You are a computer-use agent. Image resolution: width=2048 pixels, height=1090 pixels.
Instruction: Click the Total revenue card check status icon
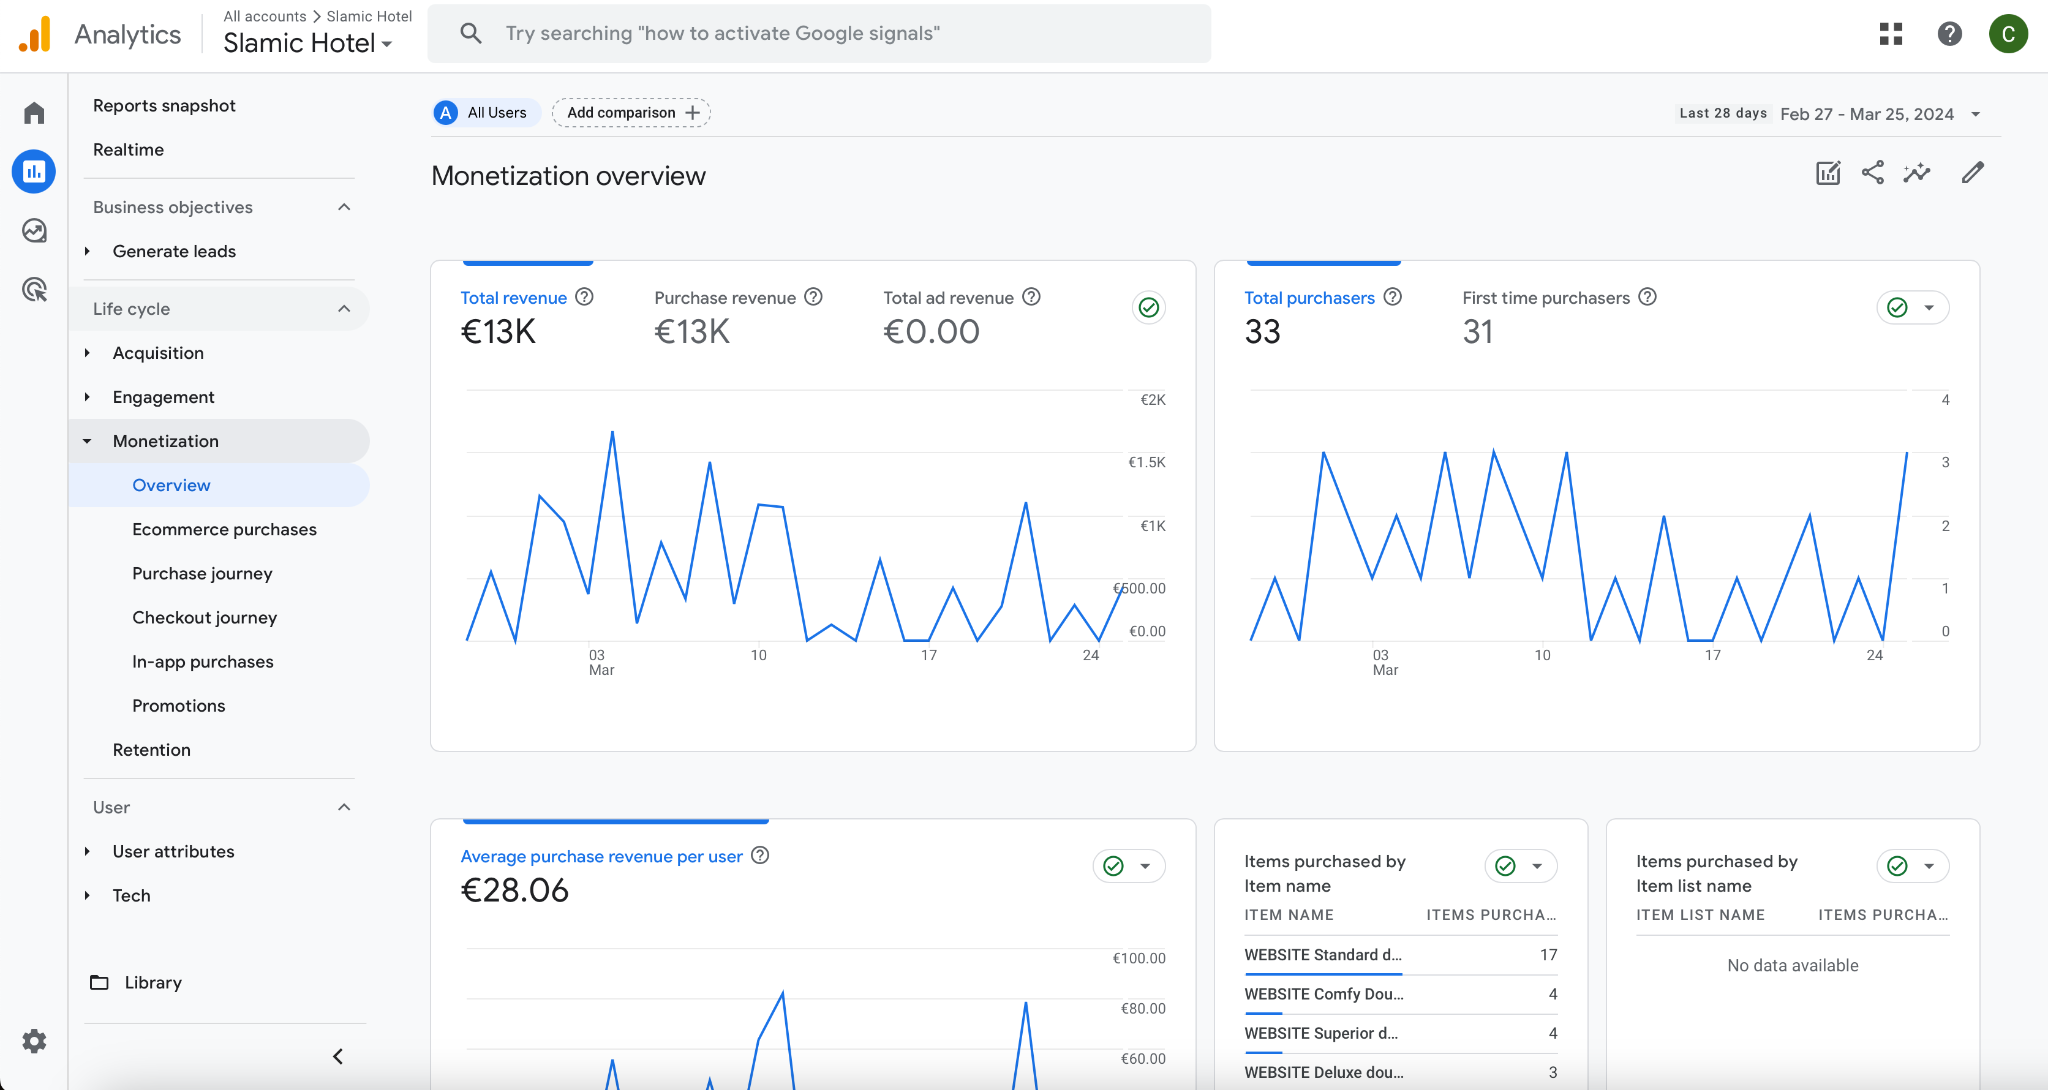1149,307
